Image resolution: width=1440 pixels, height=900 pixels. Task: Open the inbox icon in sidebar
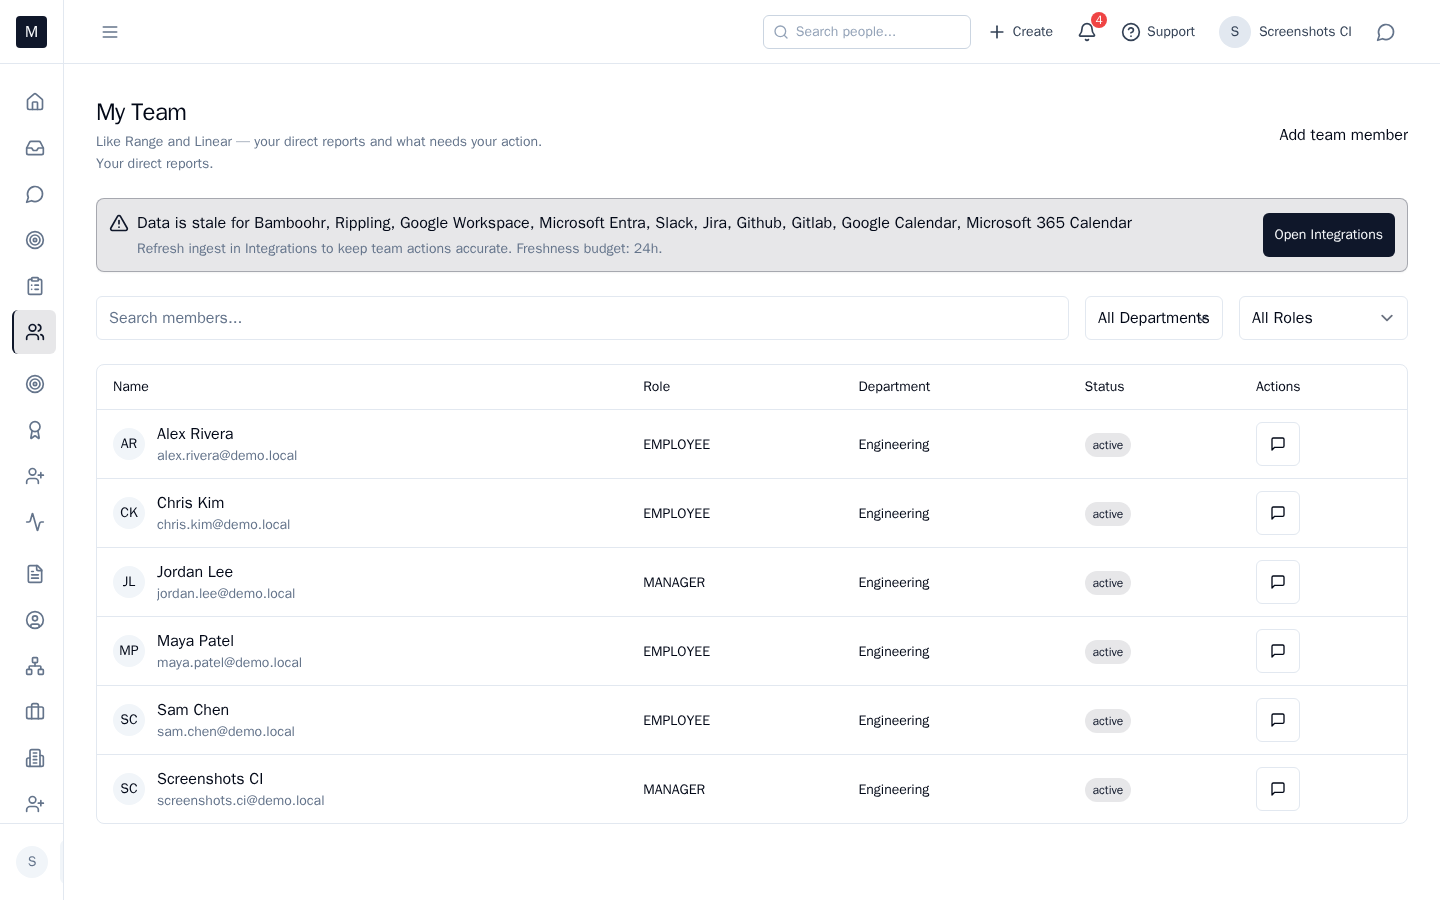pyautogui.click(x=35, y=148)
